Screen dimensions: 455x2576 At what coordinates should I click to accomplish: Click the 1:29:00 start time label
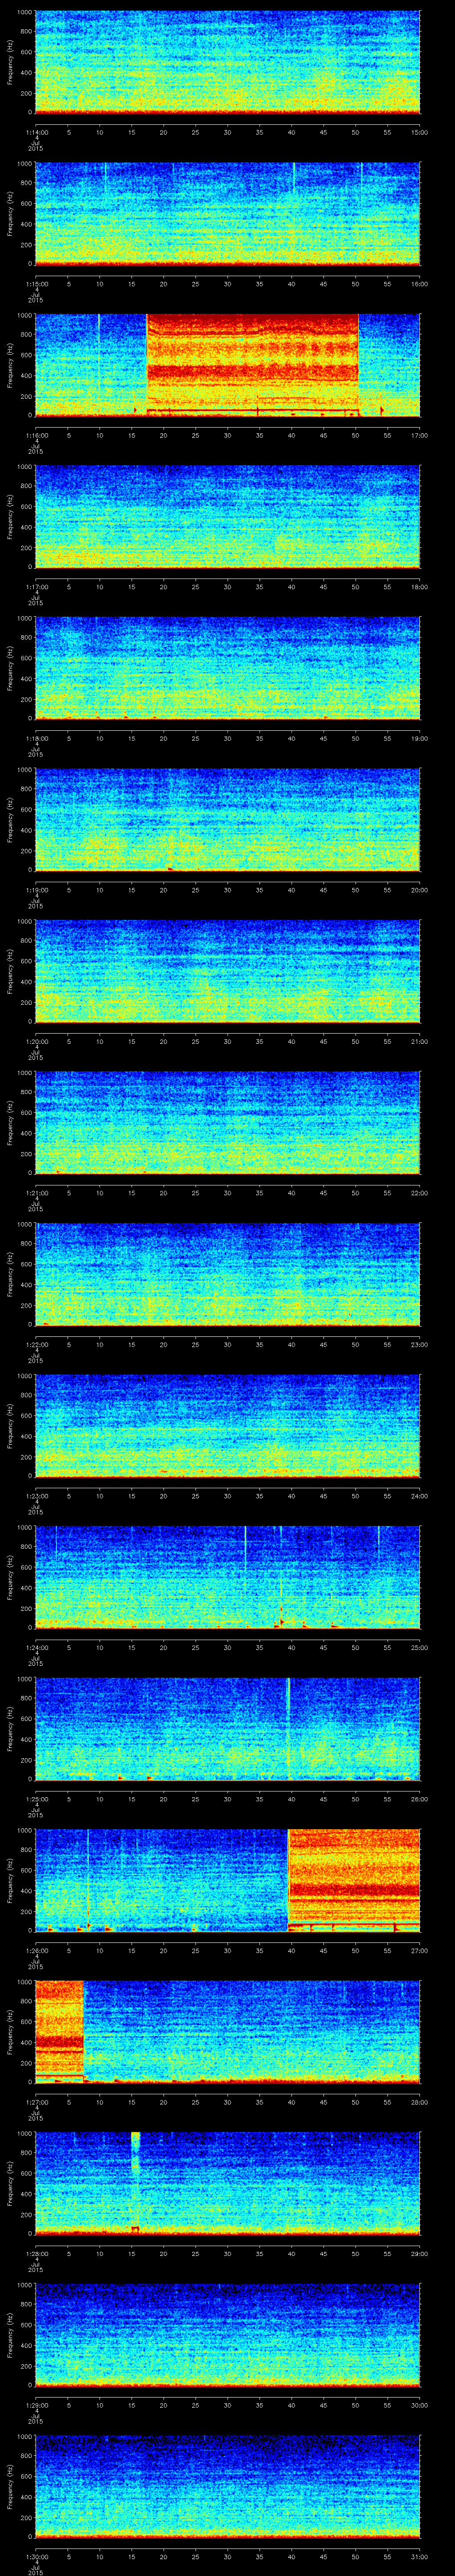click(36, 2405)
